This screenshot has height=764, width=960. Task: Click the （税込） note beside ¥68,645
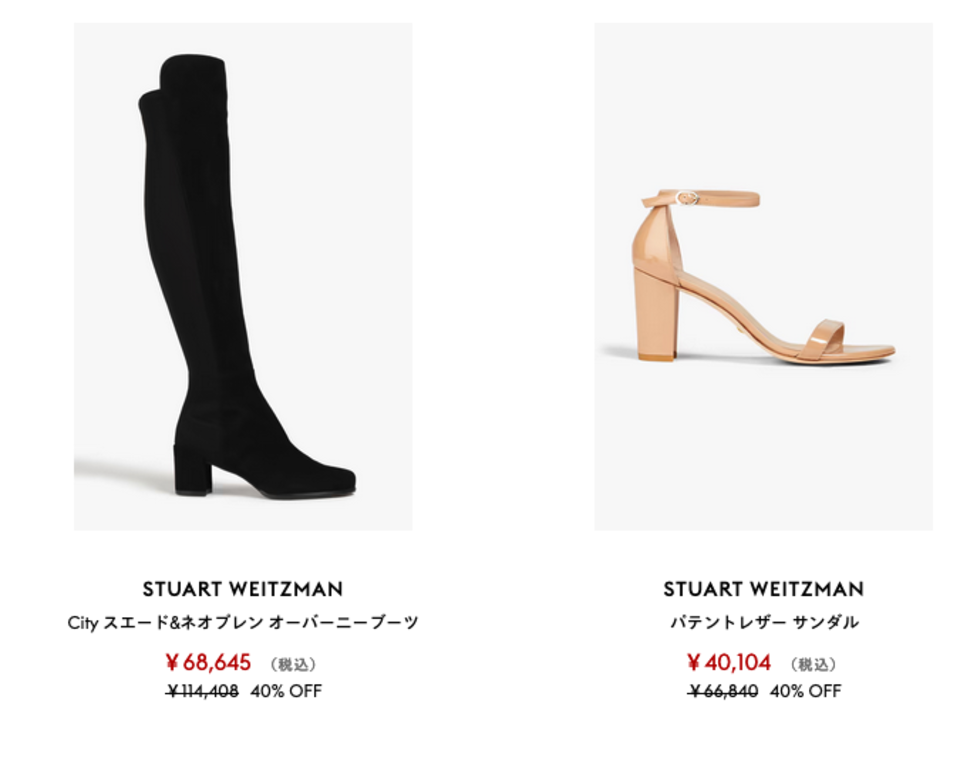coord(293,664)
